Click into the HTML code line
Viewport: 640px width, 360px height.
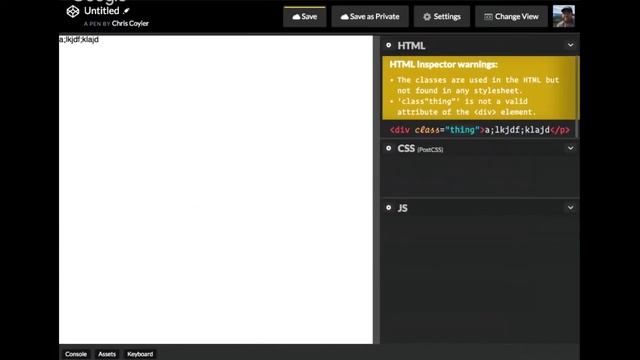pos(480,130)
